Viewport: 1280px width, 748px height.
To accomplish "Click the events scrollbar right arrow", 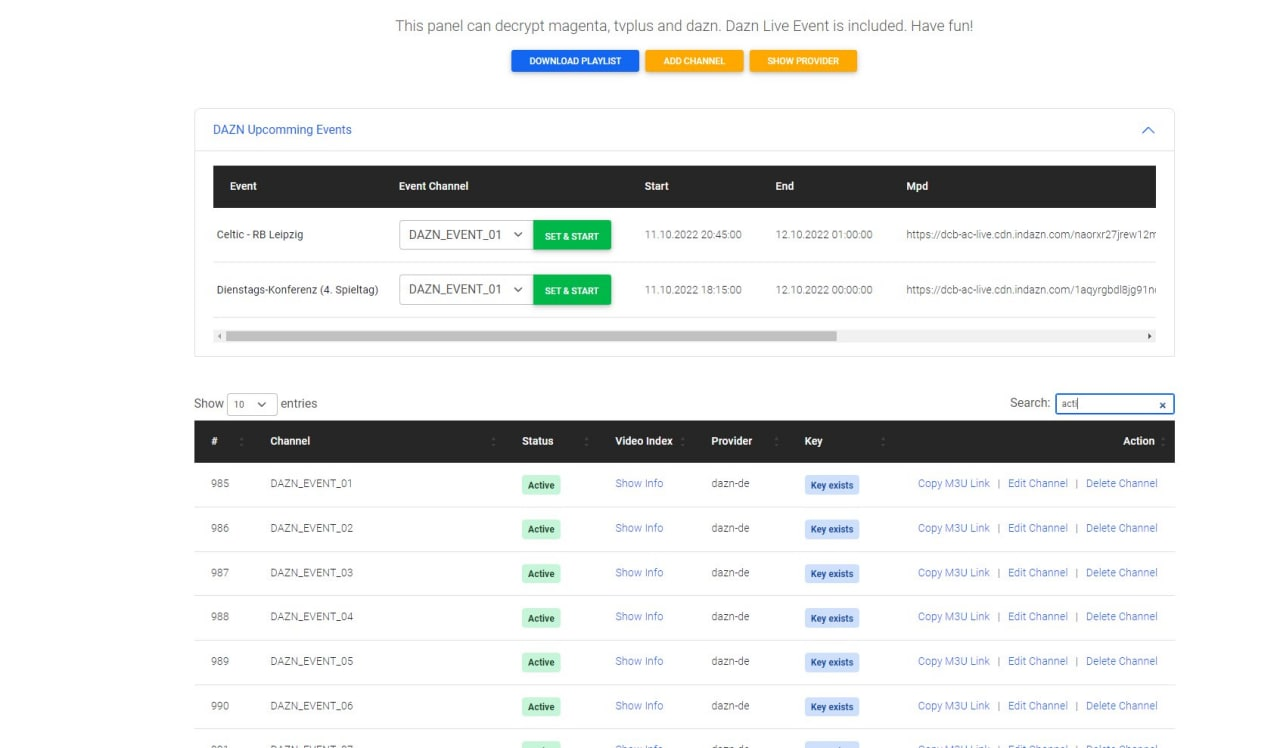I will point(1150,336).
